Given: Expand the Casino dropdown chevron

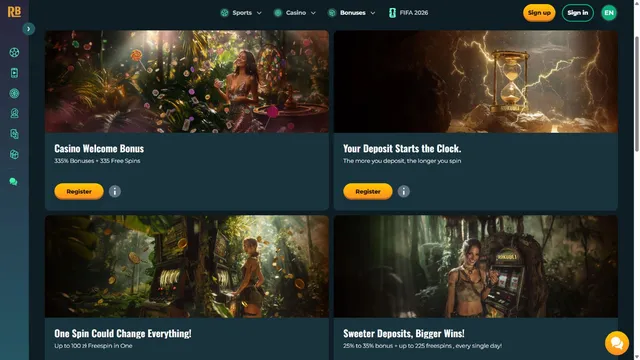Looking at the screenshot, I should tap(313, 13).
